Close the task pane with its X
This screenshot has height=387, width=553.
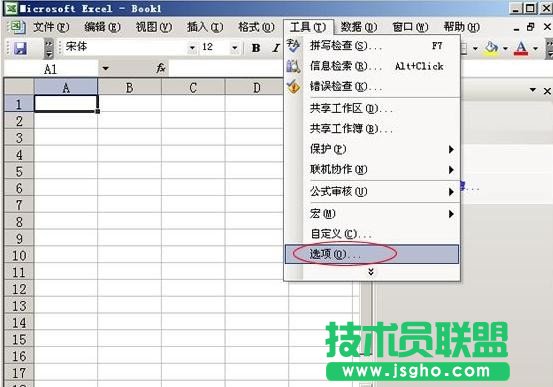547,91
